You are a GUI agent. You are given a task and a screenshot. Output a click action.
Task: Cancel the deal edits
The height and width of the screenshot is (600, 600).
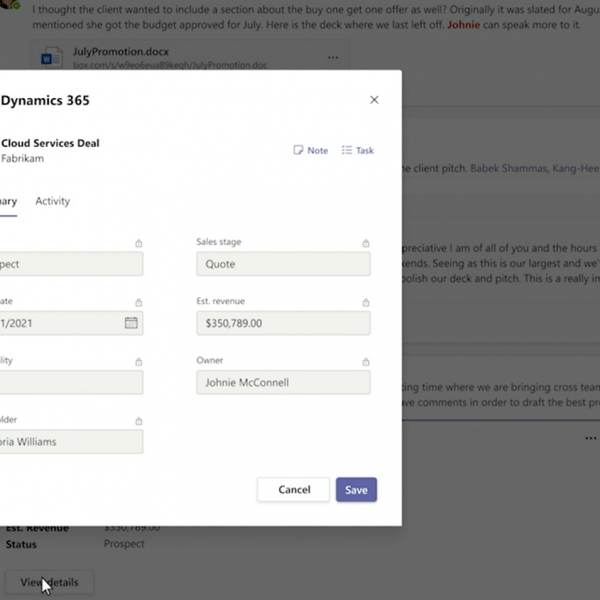(293, 490)
